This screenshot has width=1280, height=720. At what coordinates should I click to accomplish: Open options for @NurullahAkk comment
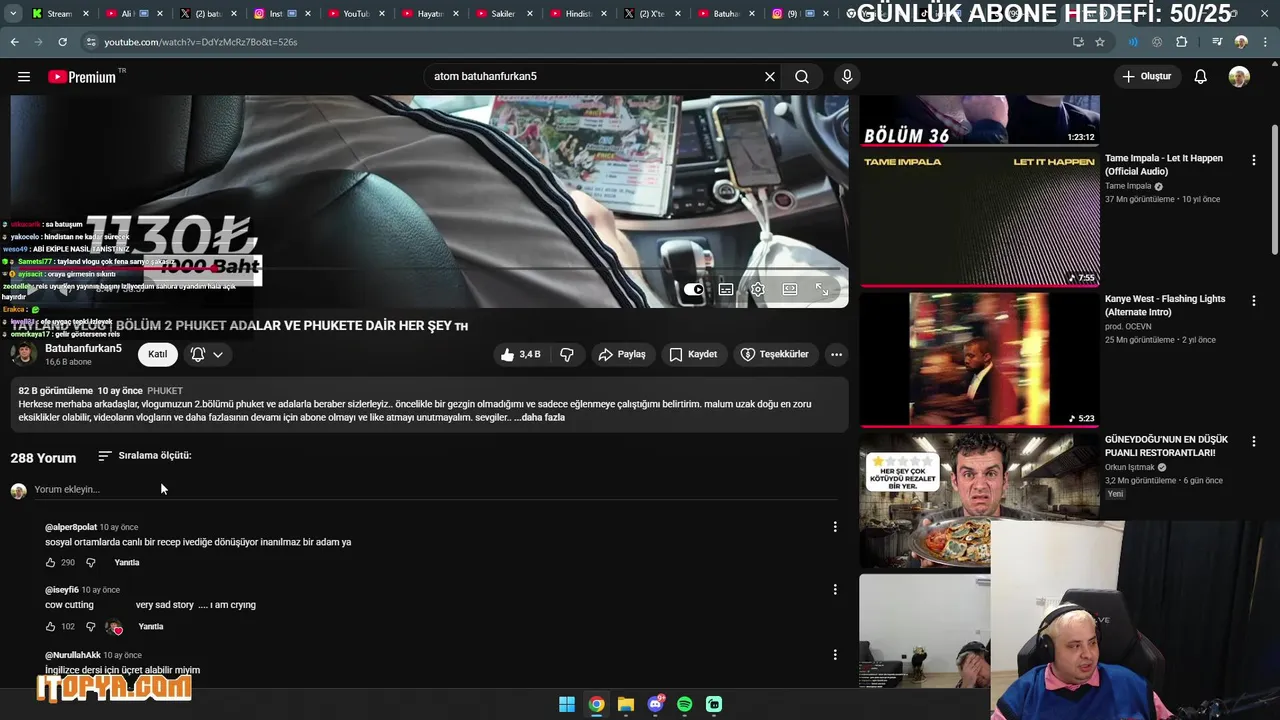tap(835, 655)
